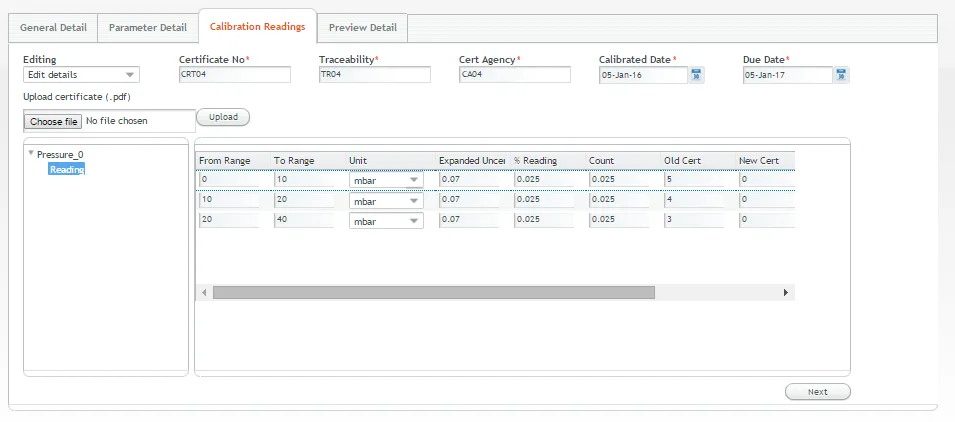Open the Due Date calendar picker
The height and width of the screenshot is (422, 955).
pyautogui.click(x=841, y=75)
